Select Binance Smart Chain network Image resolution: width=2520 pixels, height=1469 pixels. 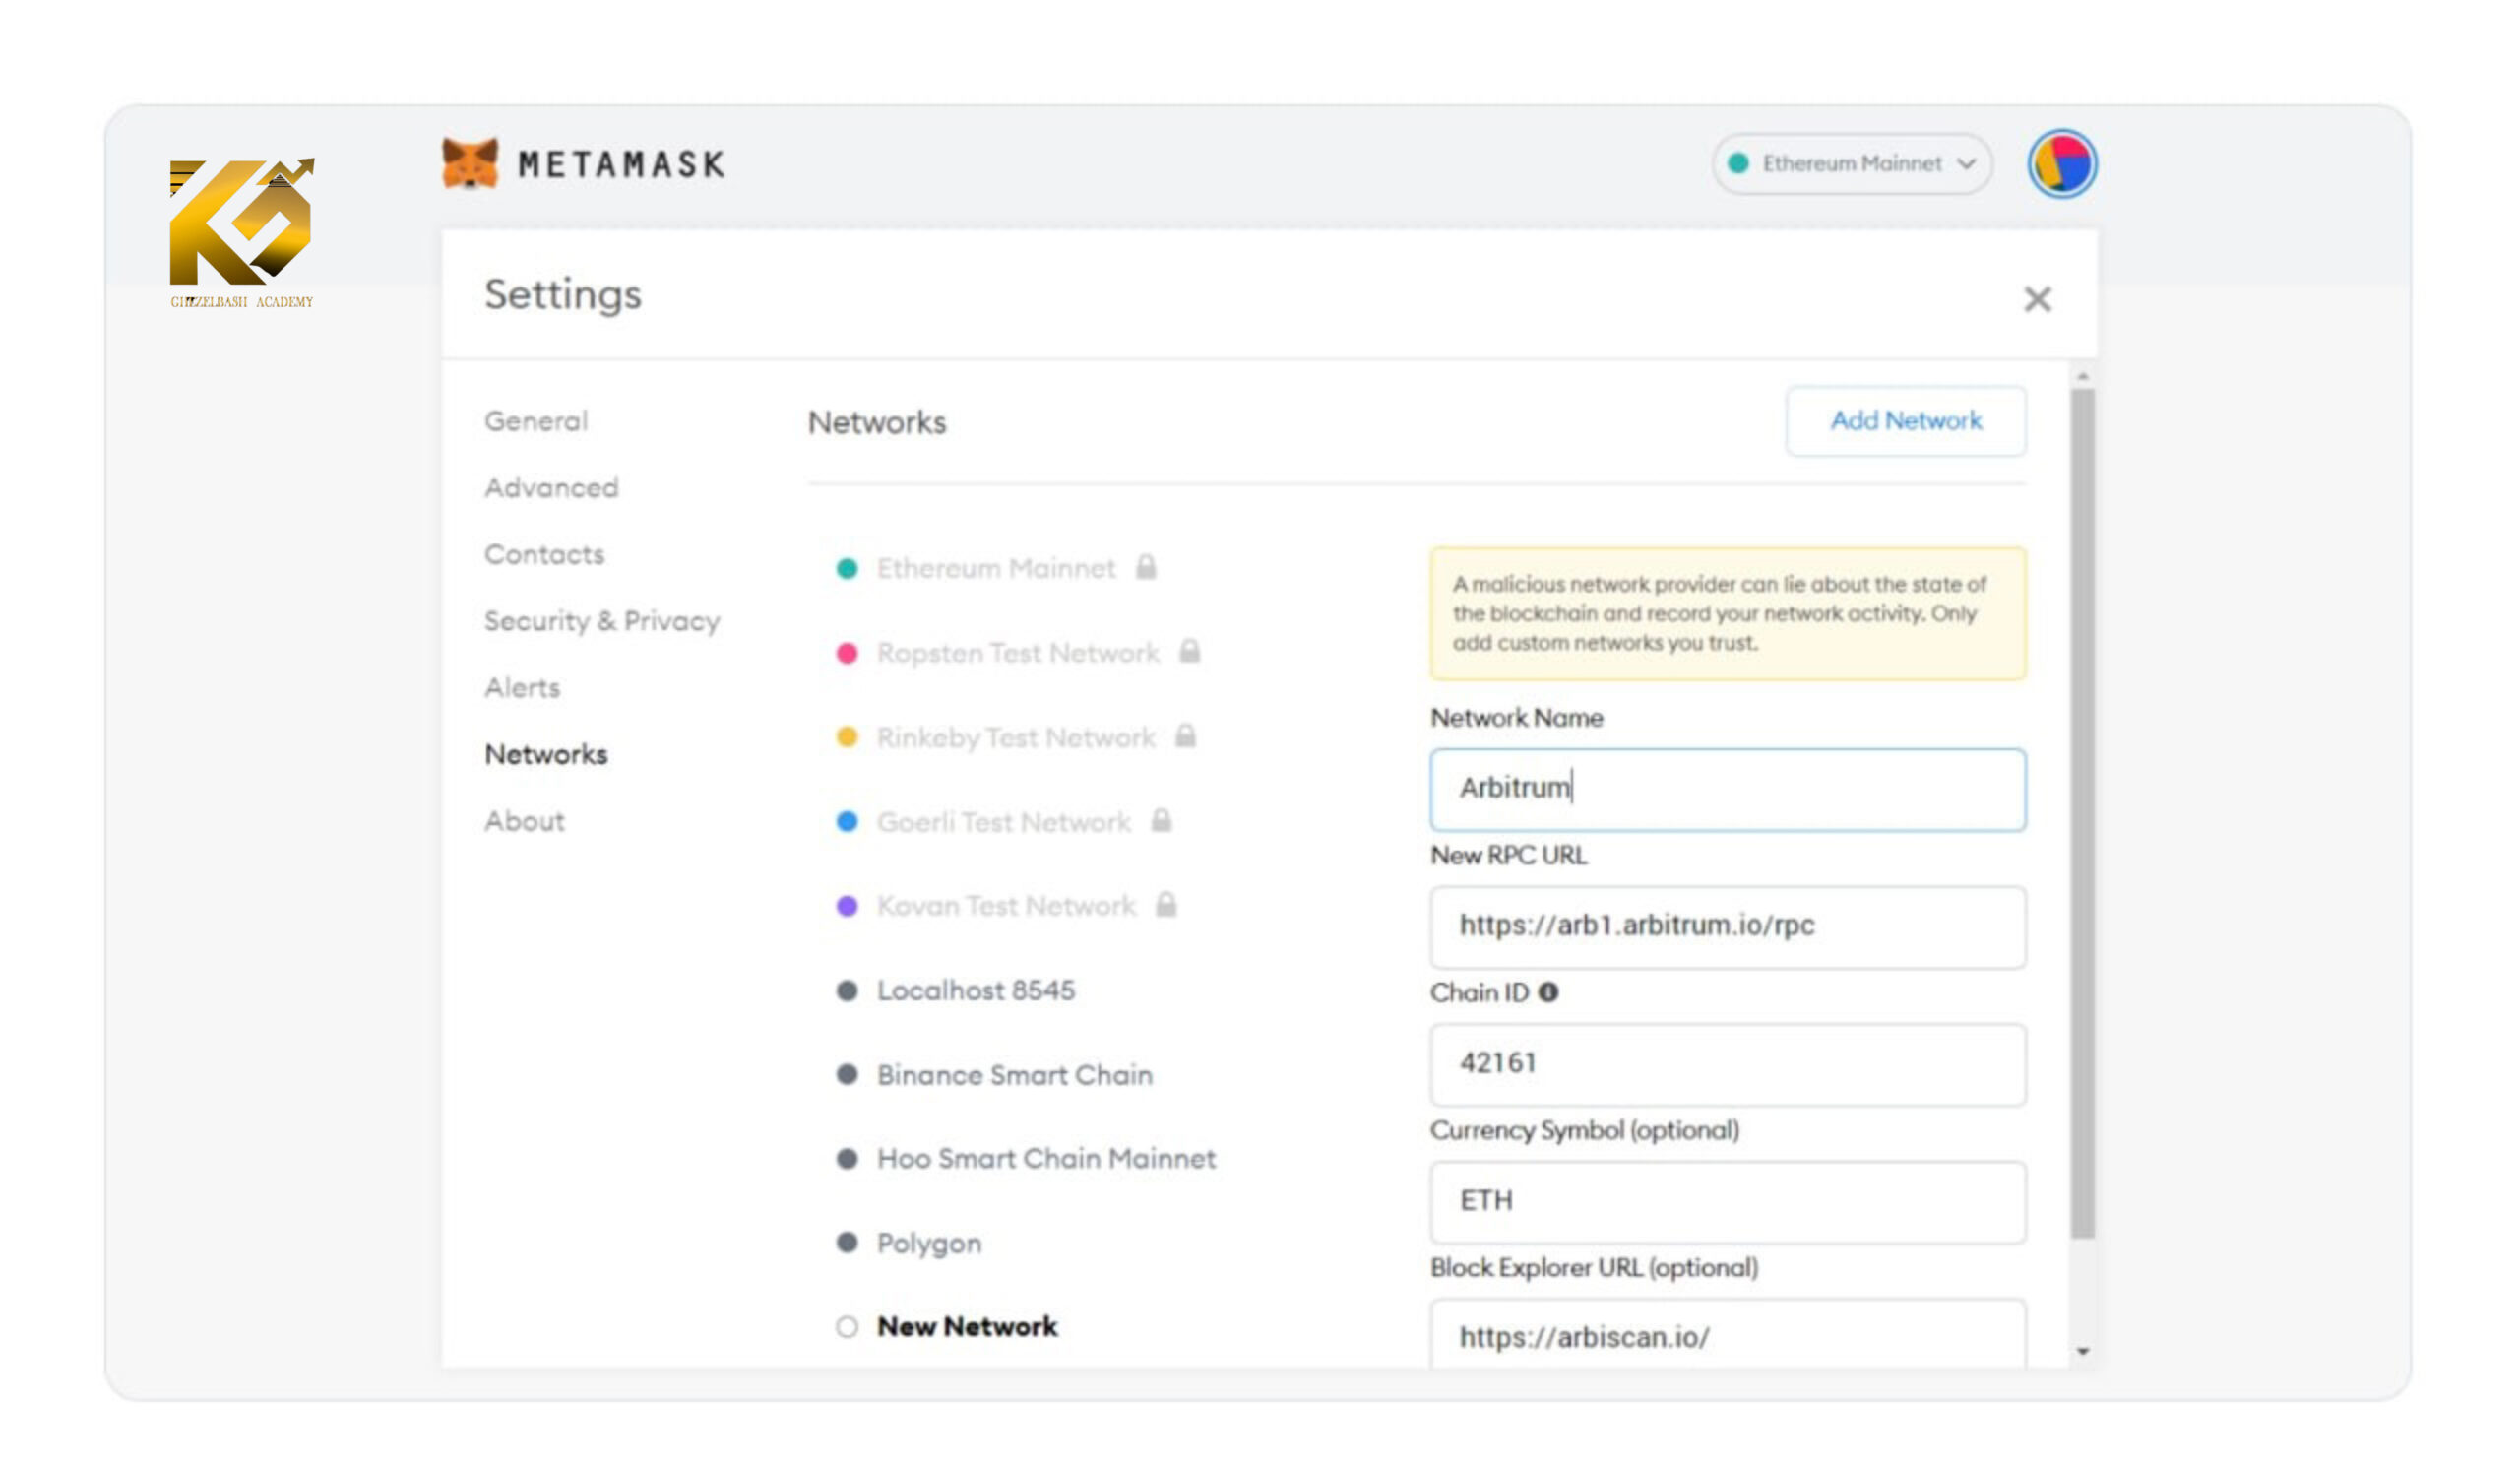1015,1075
